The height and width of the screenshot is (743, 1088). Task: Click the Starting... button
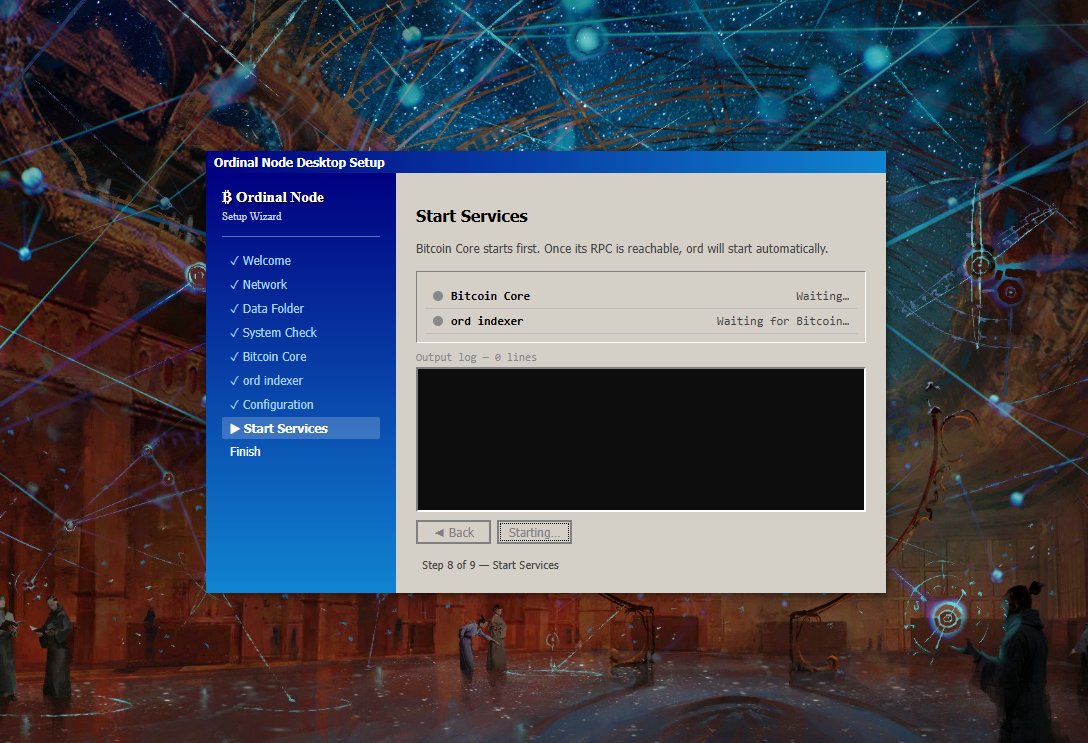(534, 532)
